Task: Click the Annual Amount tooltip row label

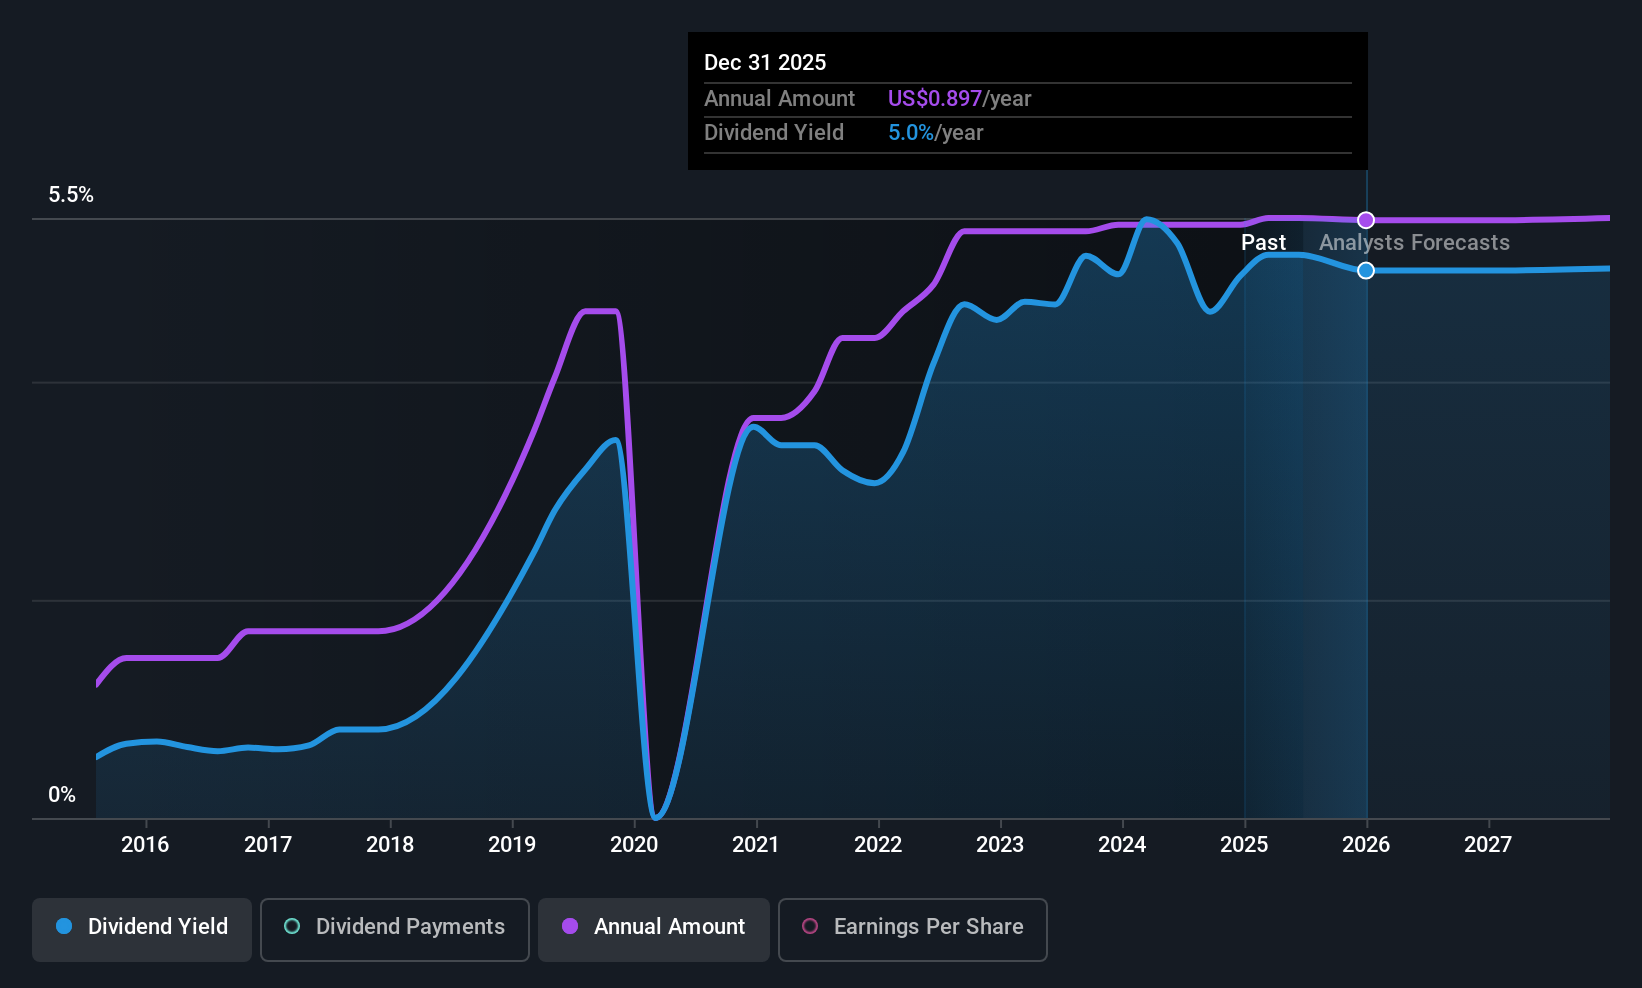Action: (x=779, y=98)
